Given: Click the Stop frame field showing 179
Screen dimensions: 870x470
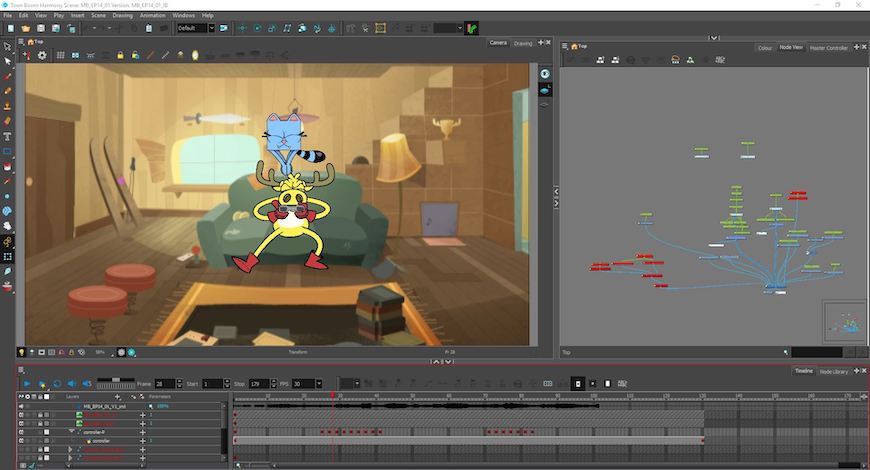Looking at the screenshot, I should [x=258, y=384].
